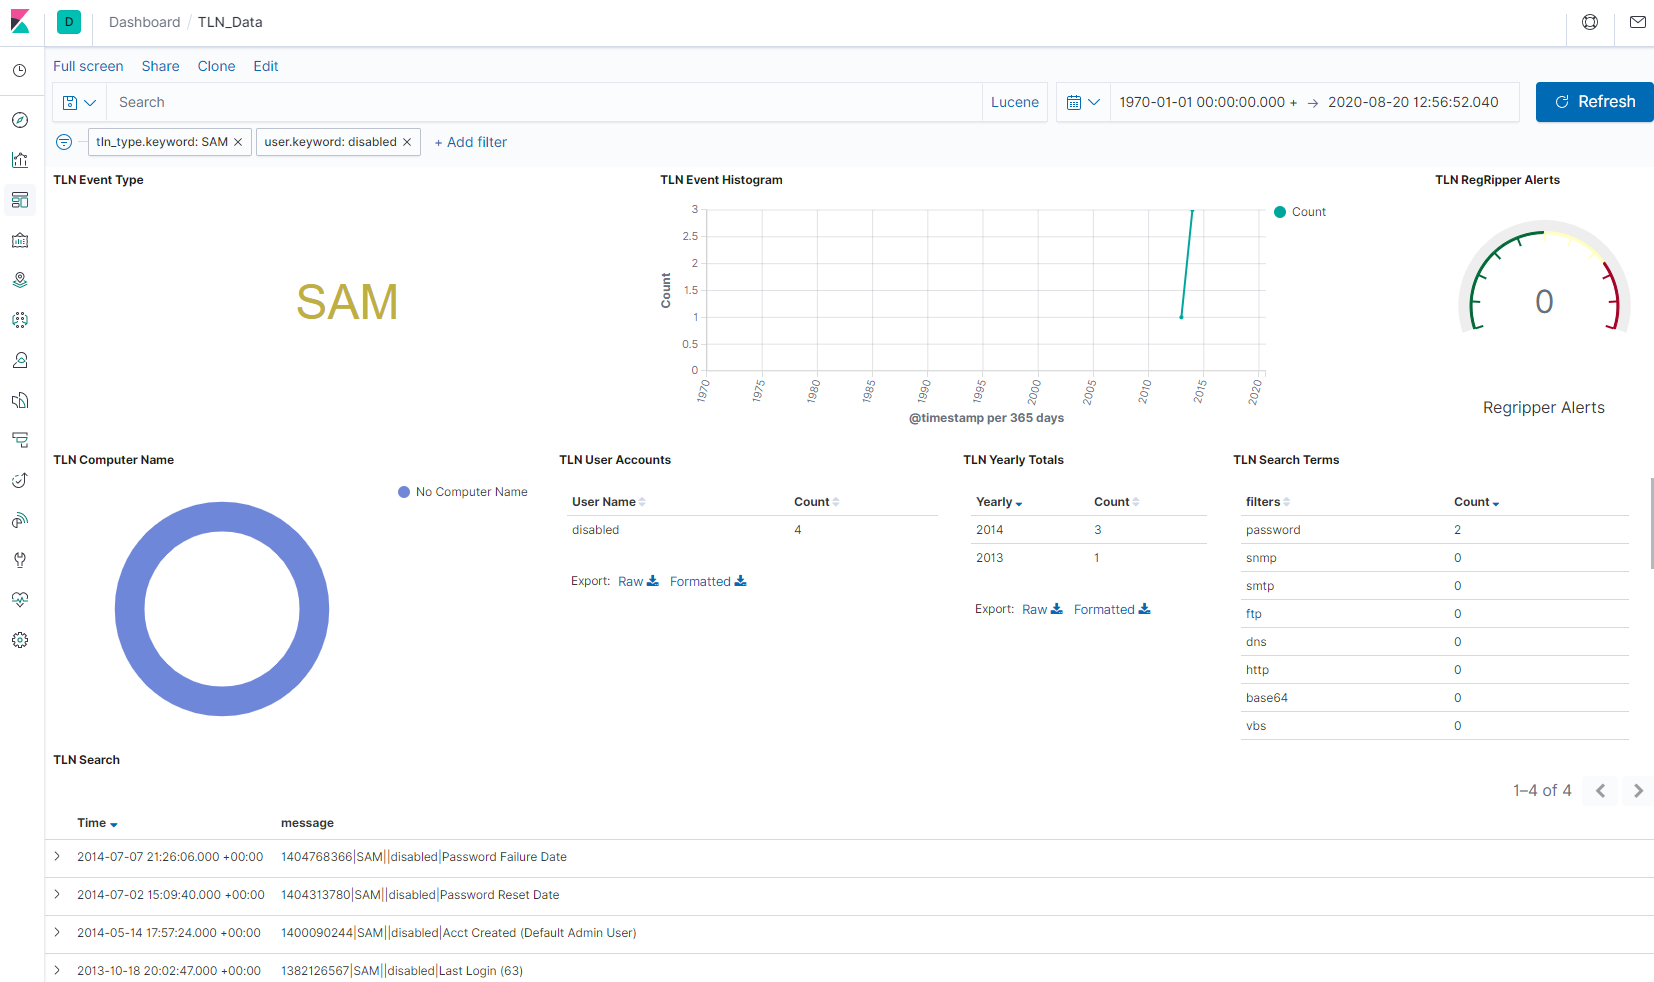
Task: Open the Share menu
Action: click(160, 66)
